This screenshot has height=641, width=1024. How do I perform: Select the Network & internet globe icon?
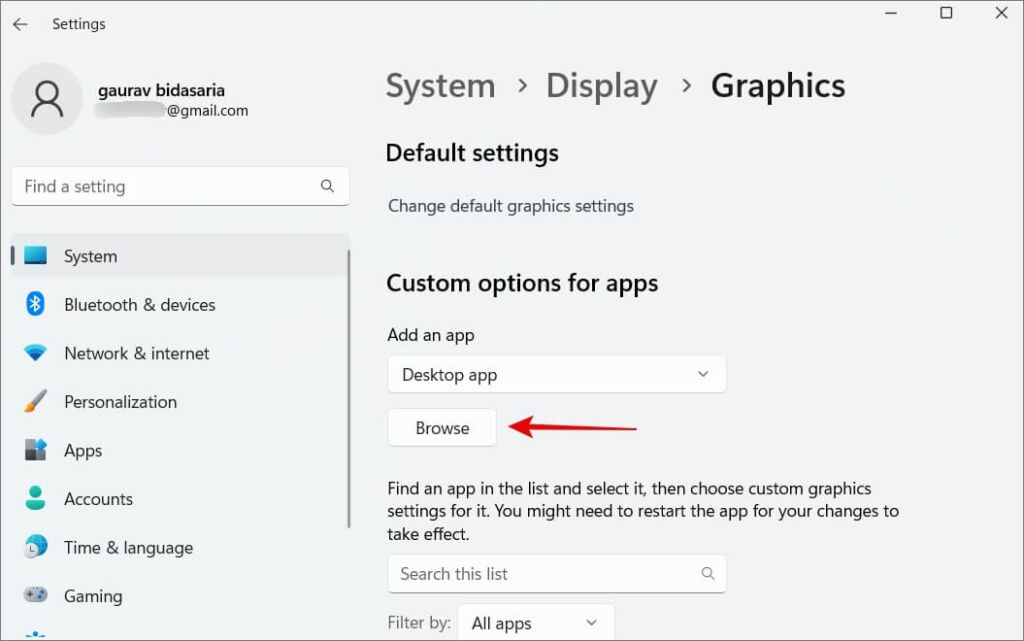pos(34,353)
